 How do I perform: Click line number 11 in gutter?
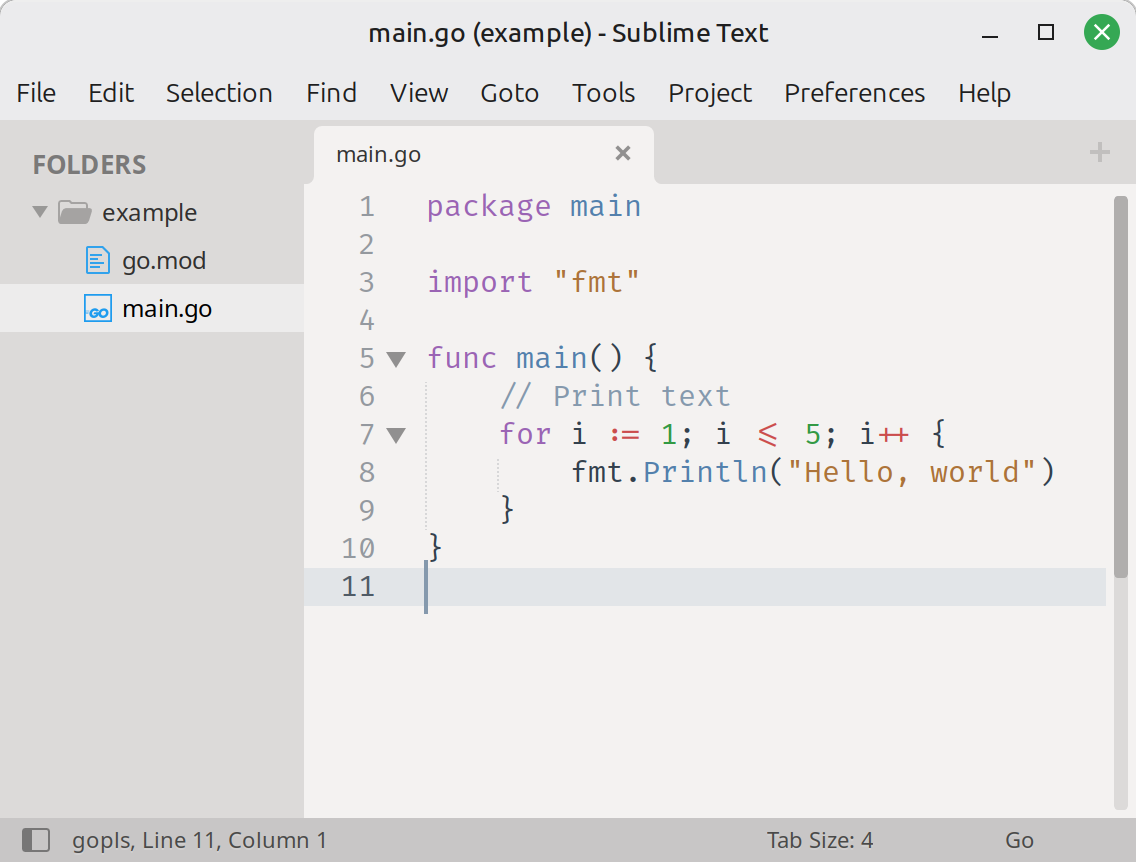358,587
